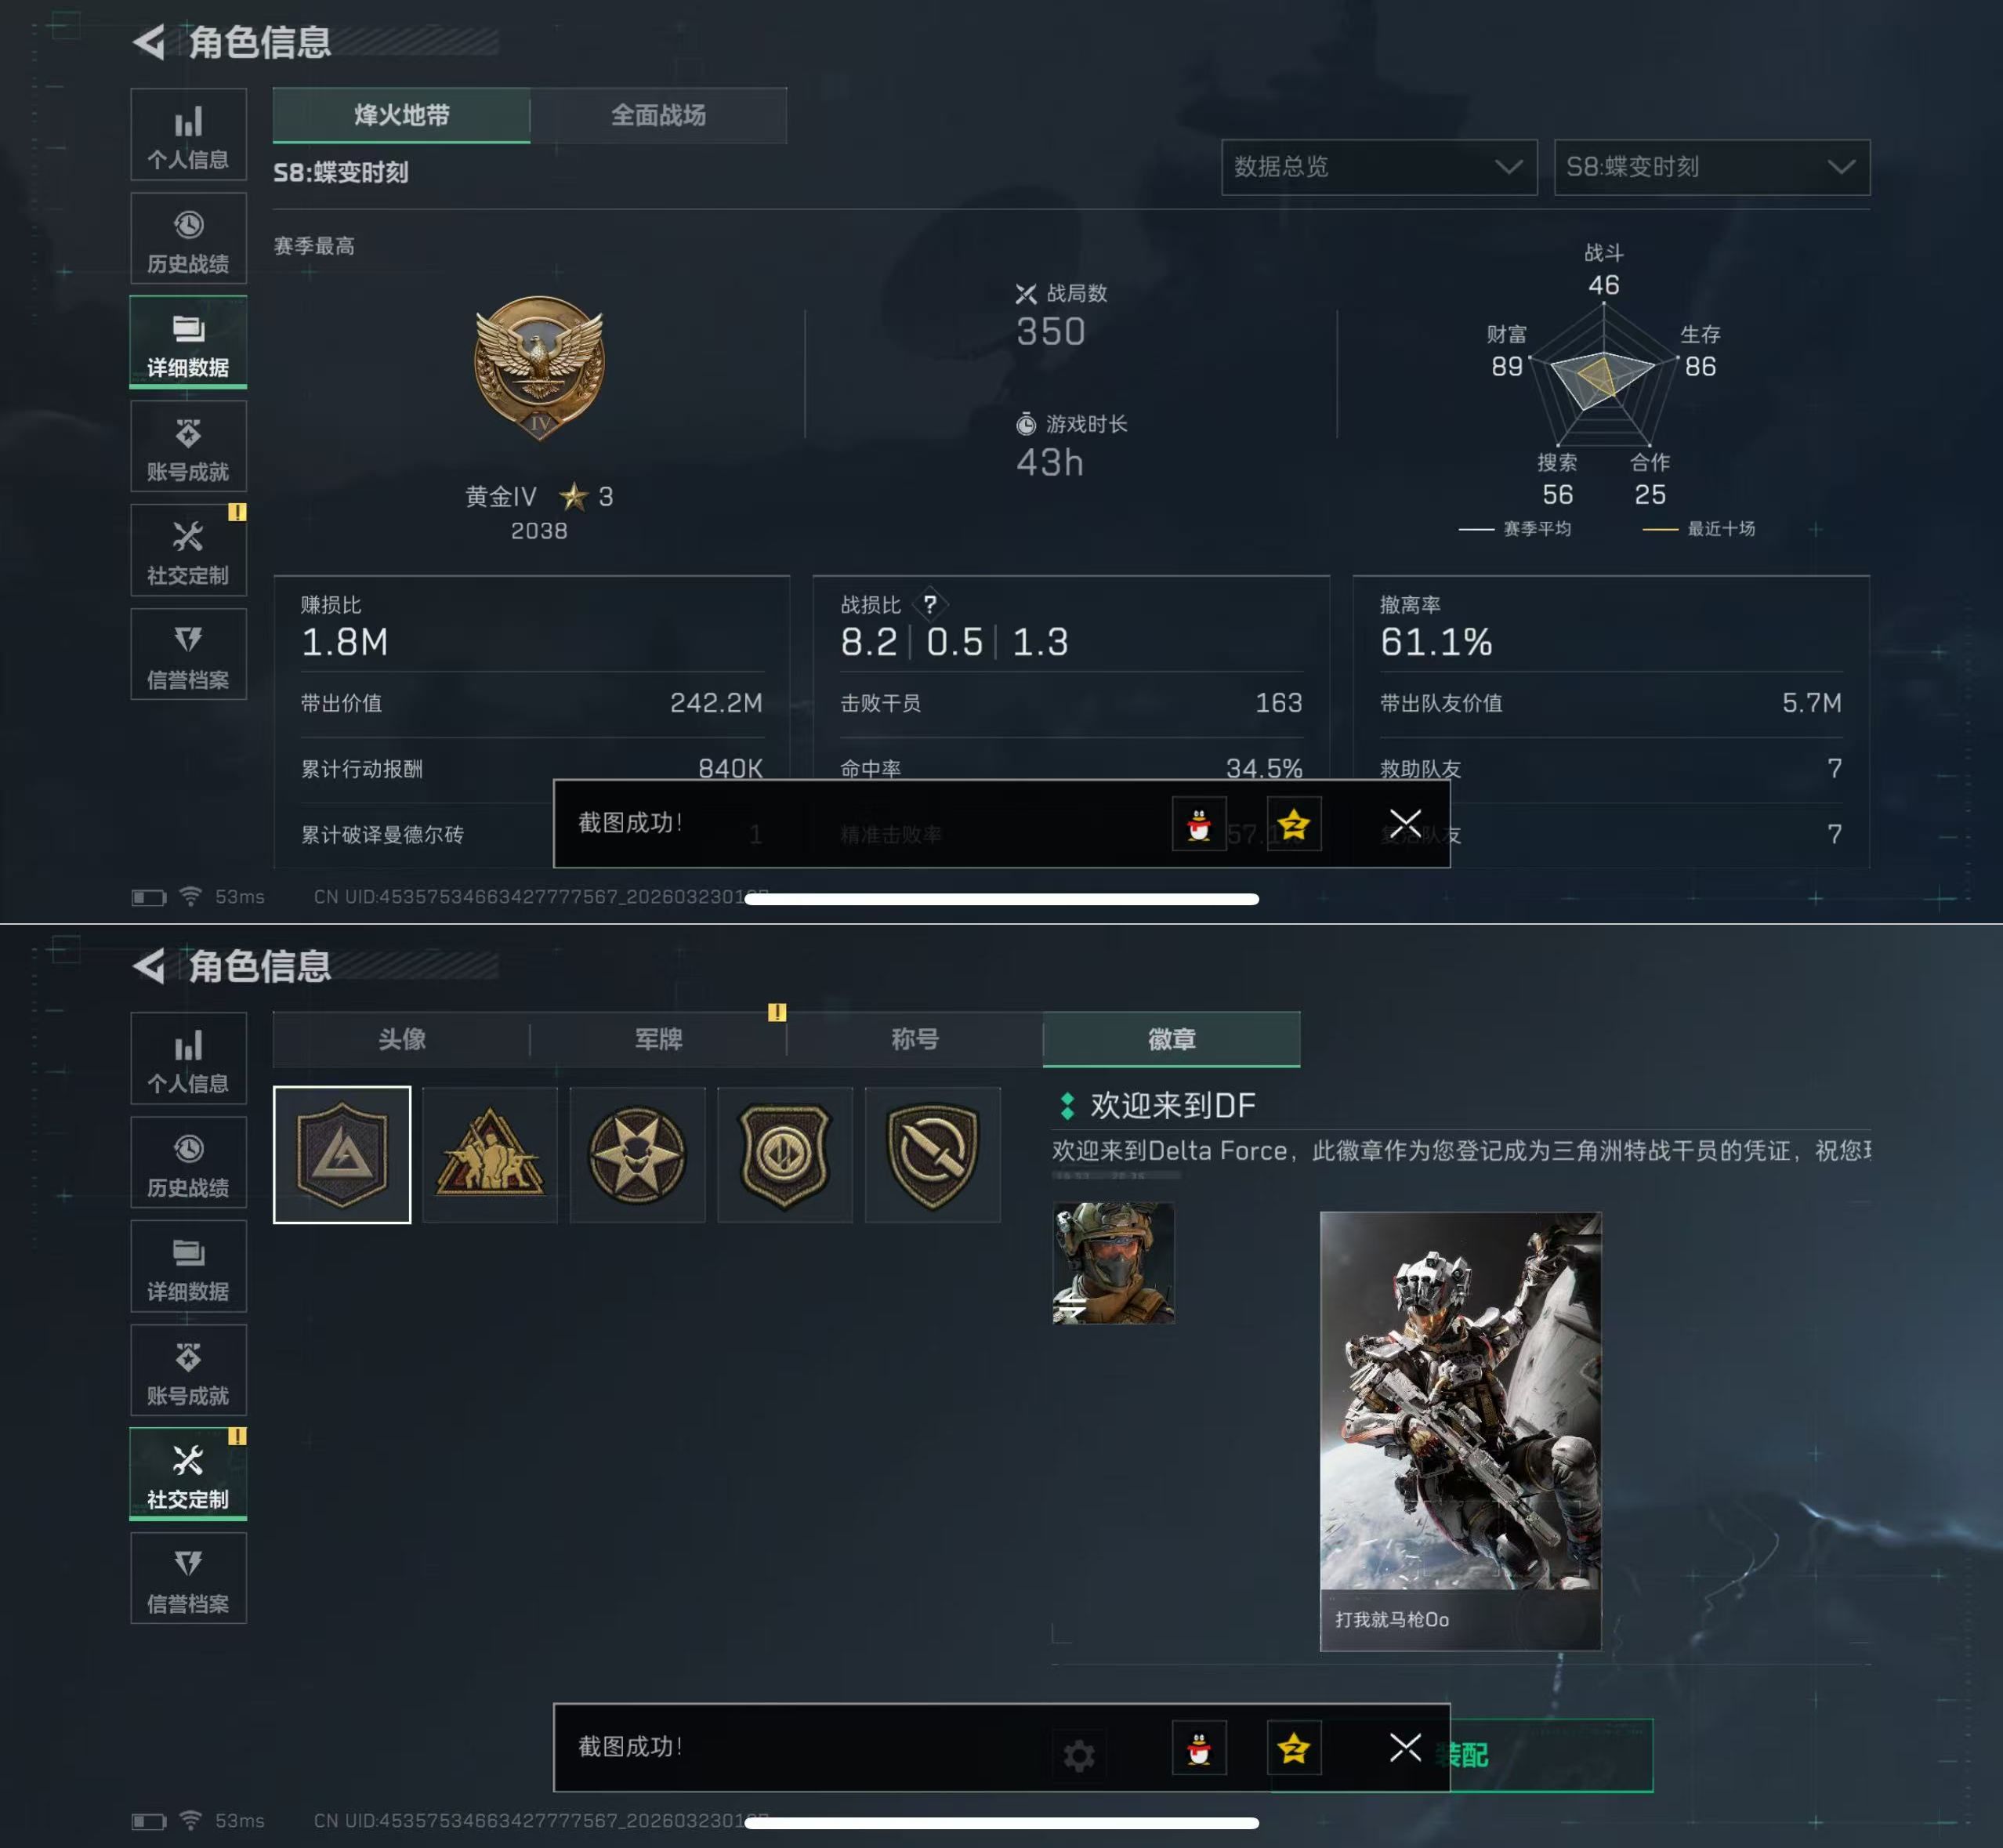
Task: Select the star skull round badge
Action: point(638,1155)
